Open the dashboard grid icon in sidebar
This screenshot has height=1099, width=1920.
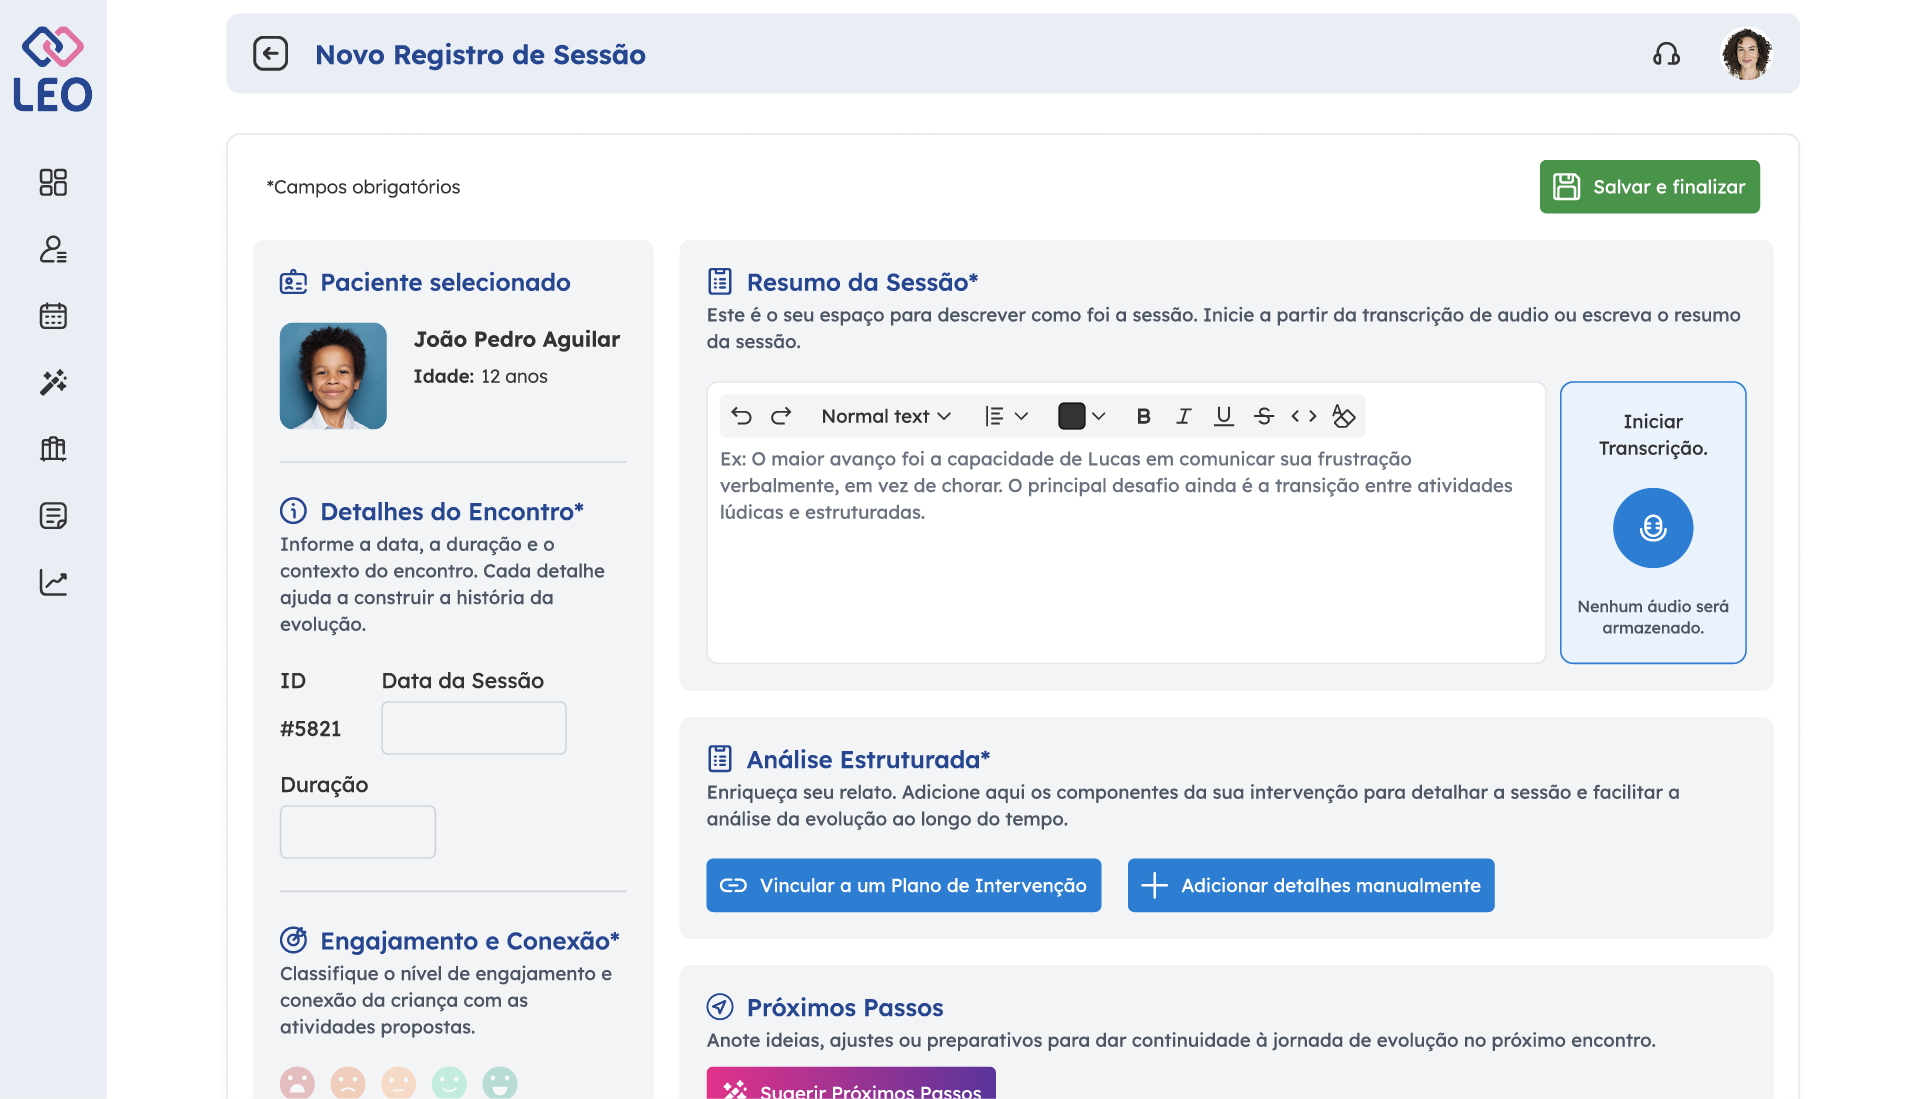[x=53, y=182]
